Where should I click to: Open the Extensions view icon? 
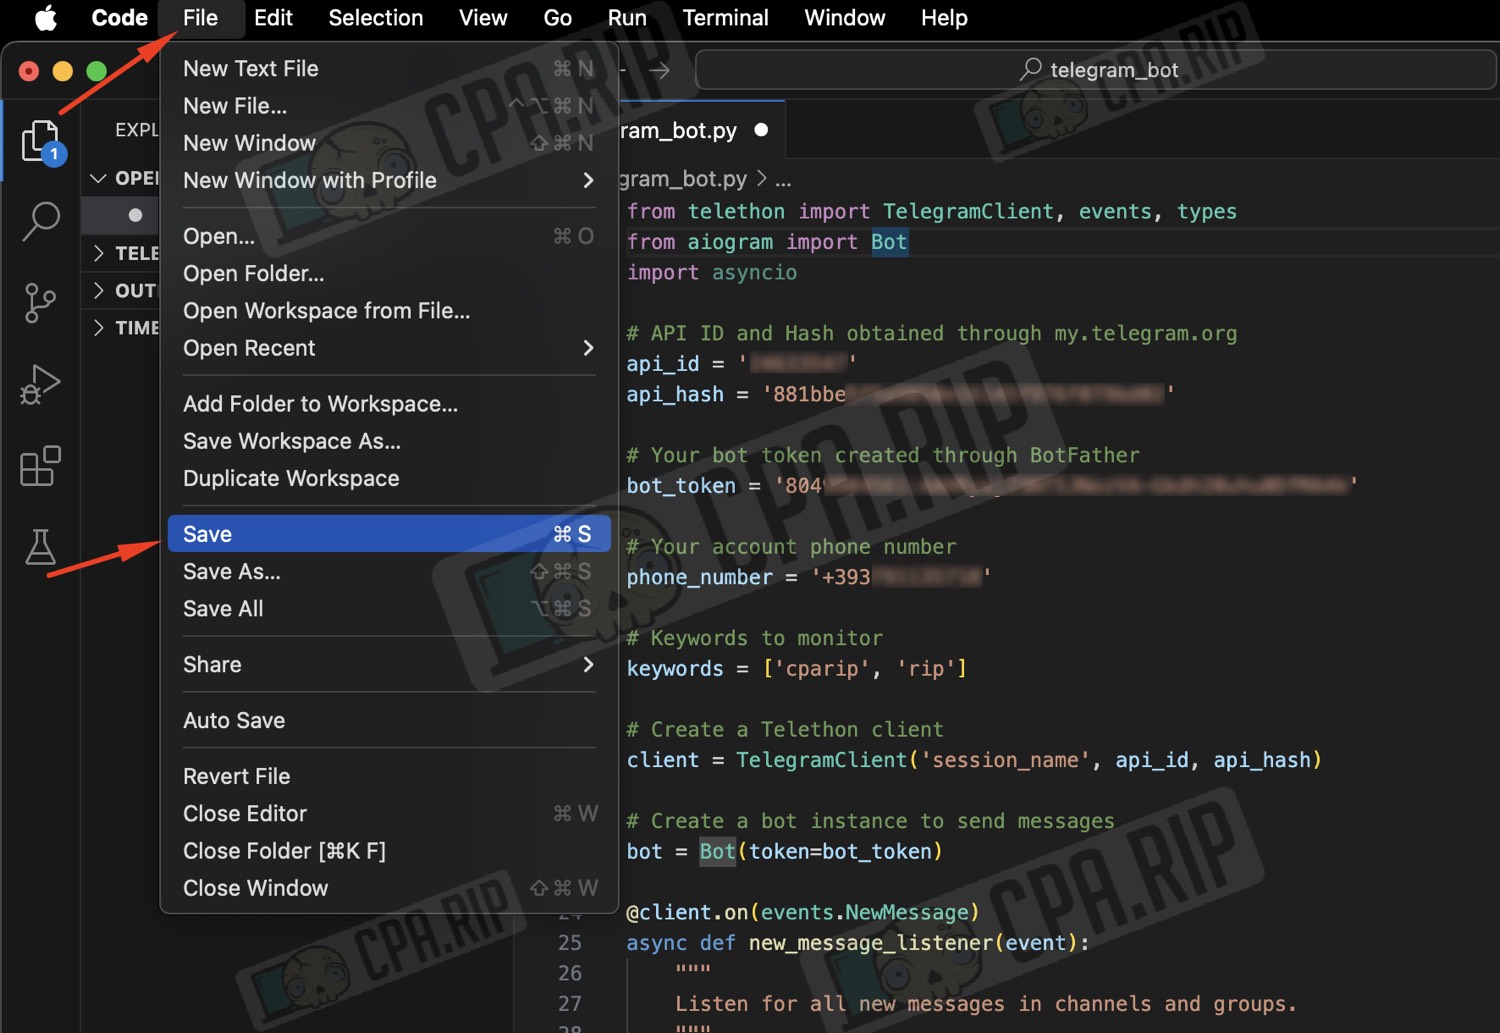point(40,466)
